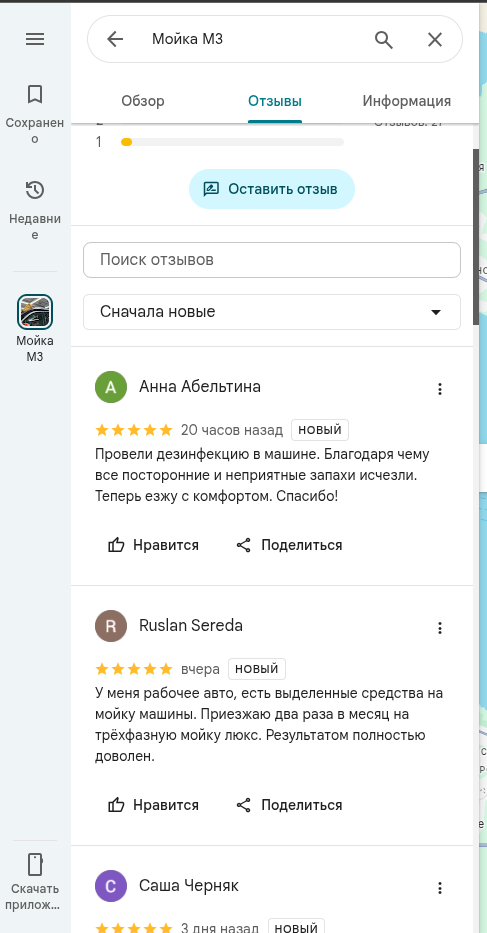
Task: Click the 1-star rating bar
Action: coord(232,142)
